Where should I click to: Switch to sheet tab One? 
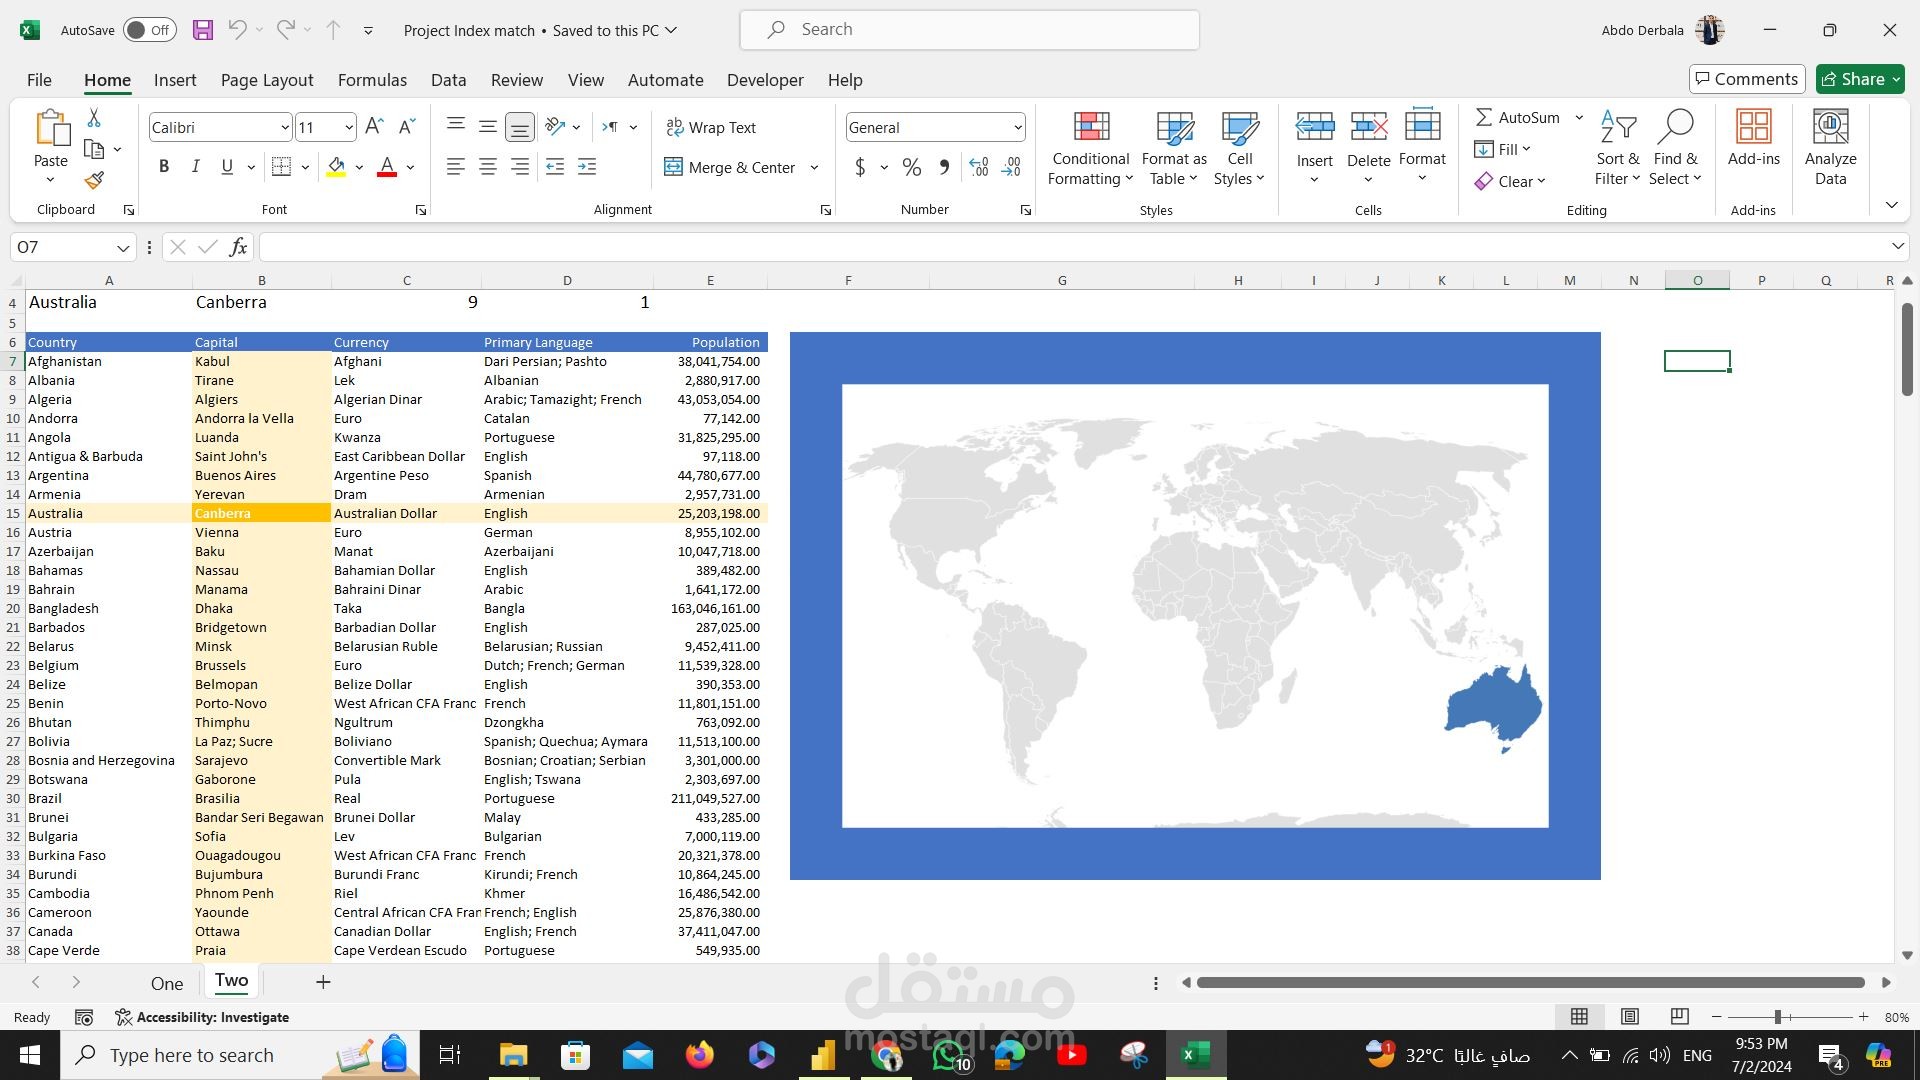coord(167,983)
